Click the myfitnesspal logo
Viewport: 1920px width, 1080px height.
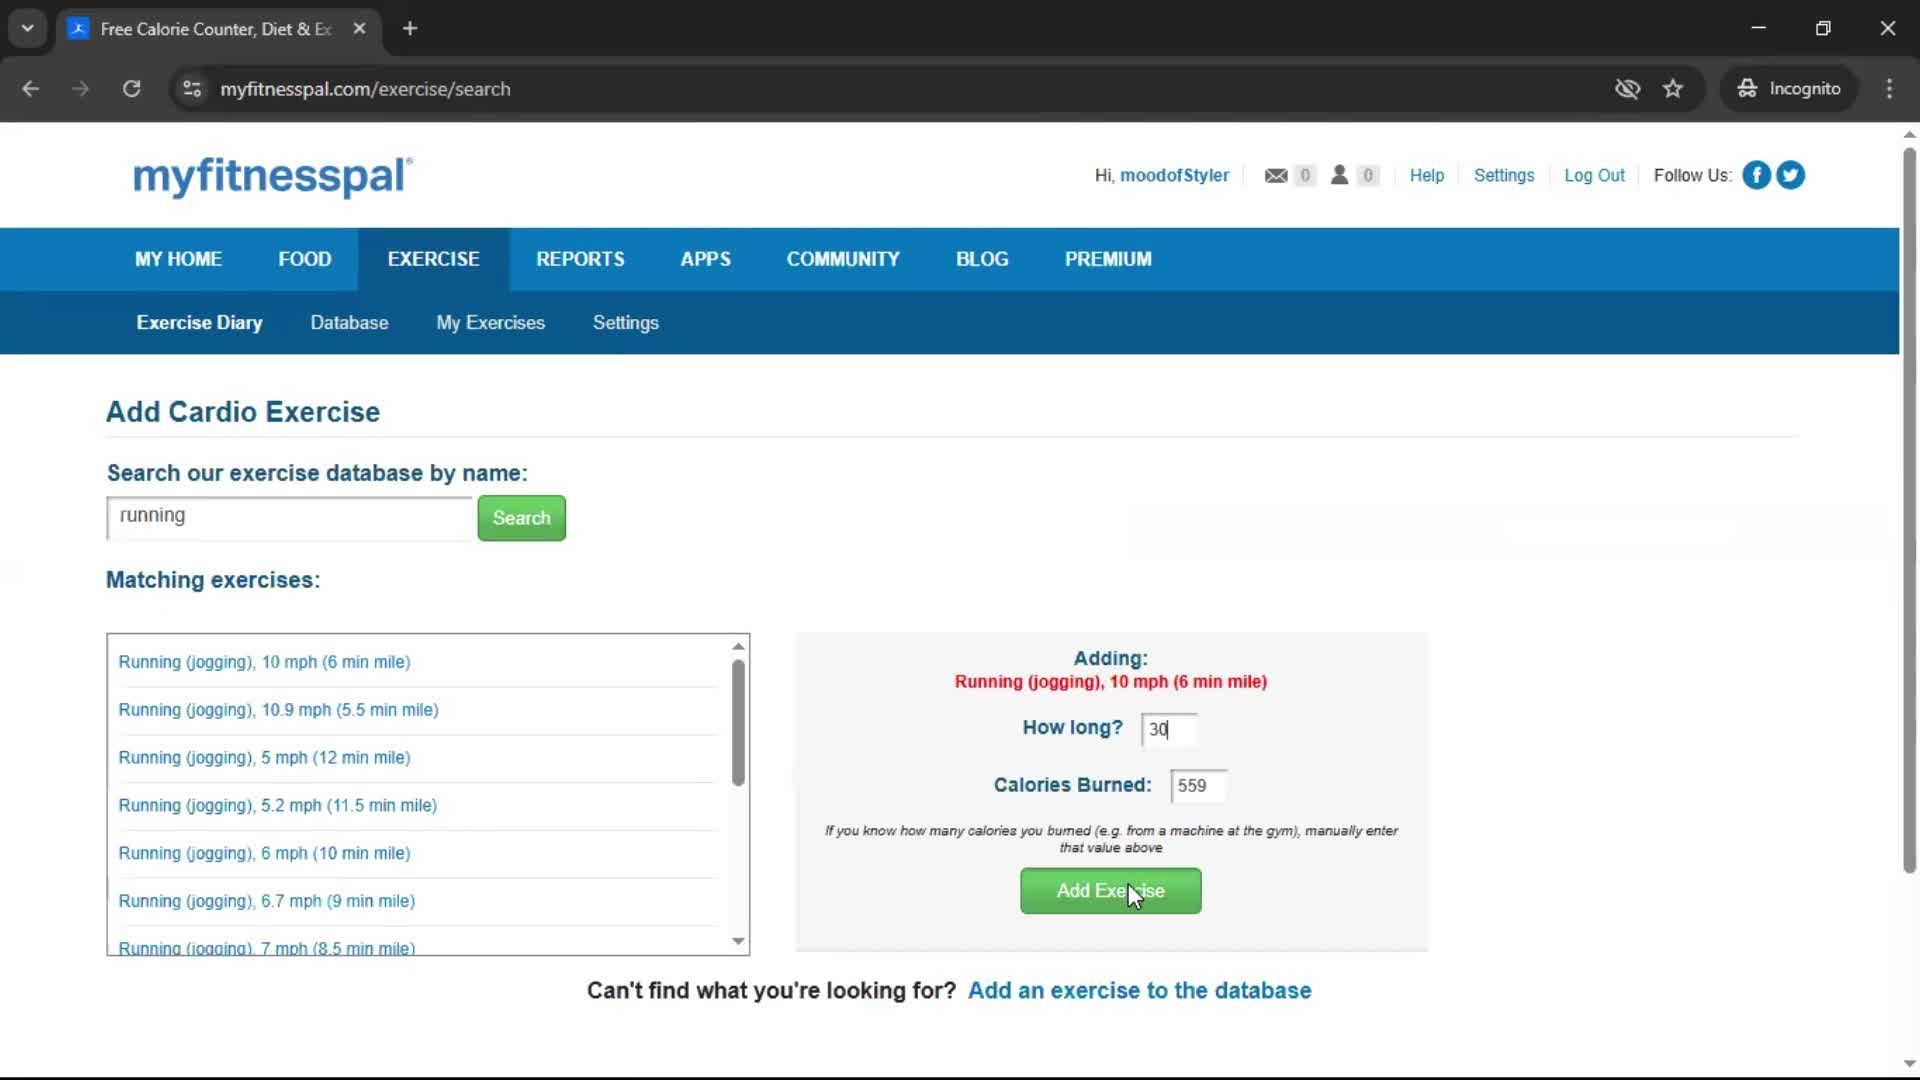(x=272, y=176)
